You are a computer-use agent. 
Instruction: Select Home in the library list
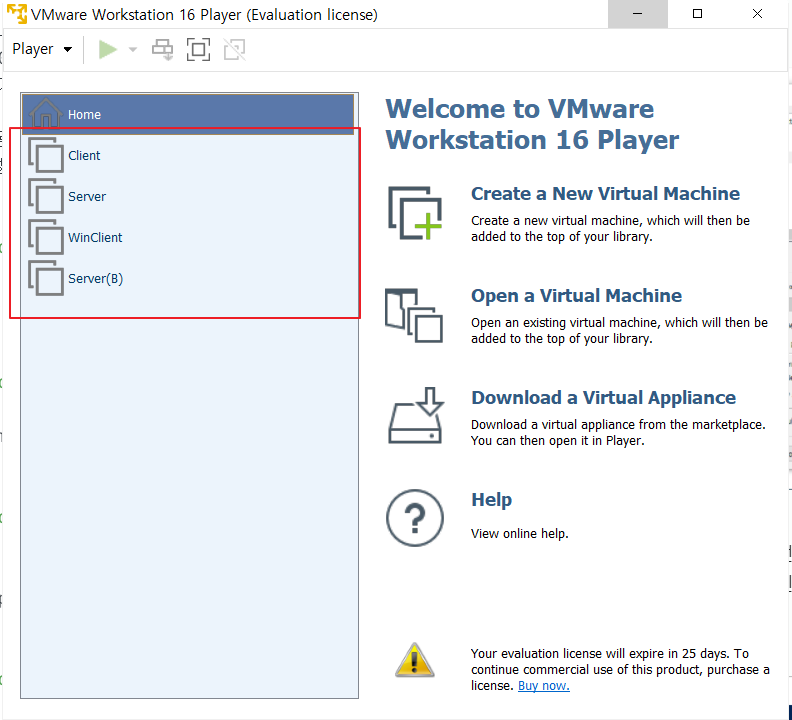point(188,114)
